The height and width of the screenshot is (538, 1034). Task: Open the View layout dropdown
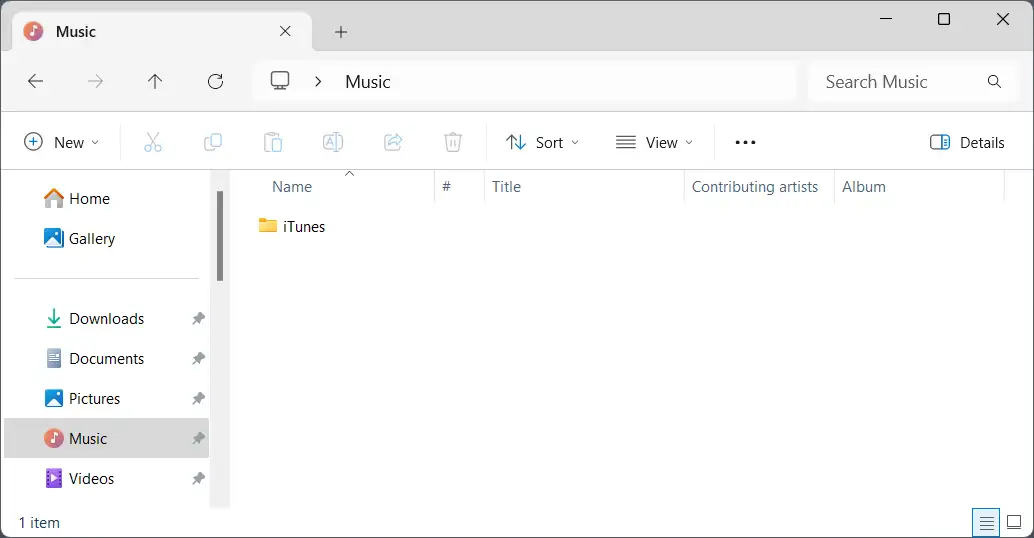coord(654,142)
